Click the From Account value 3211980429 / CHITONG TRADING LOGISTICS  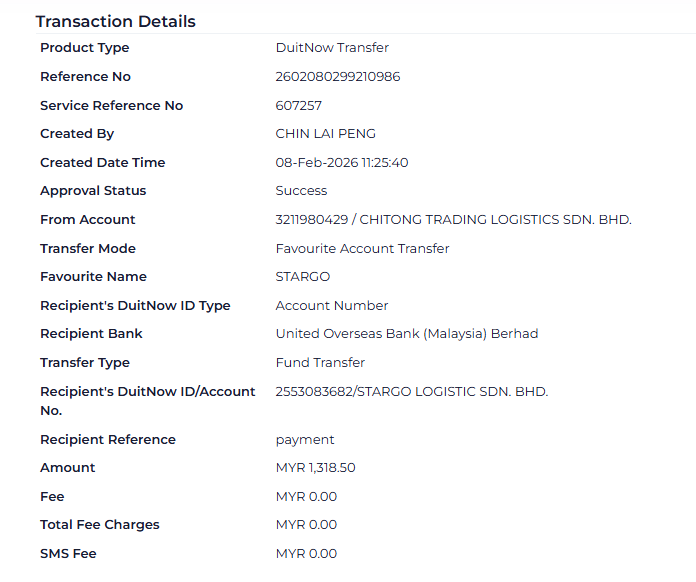pos(453,220)
